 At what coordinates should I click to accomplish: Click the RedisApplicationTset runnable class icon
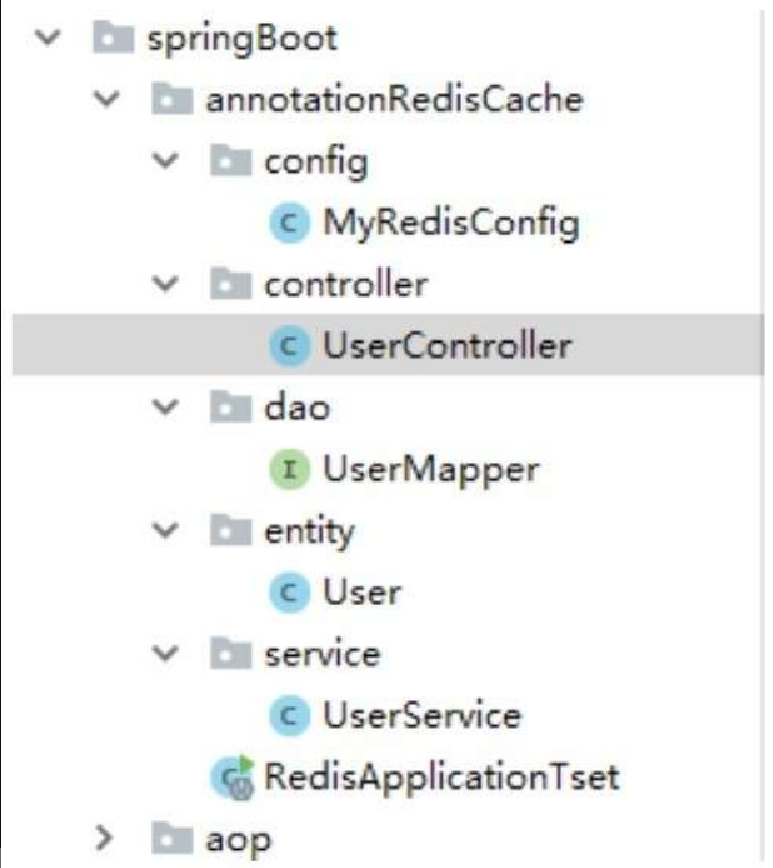tap(233, 777)
